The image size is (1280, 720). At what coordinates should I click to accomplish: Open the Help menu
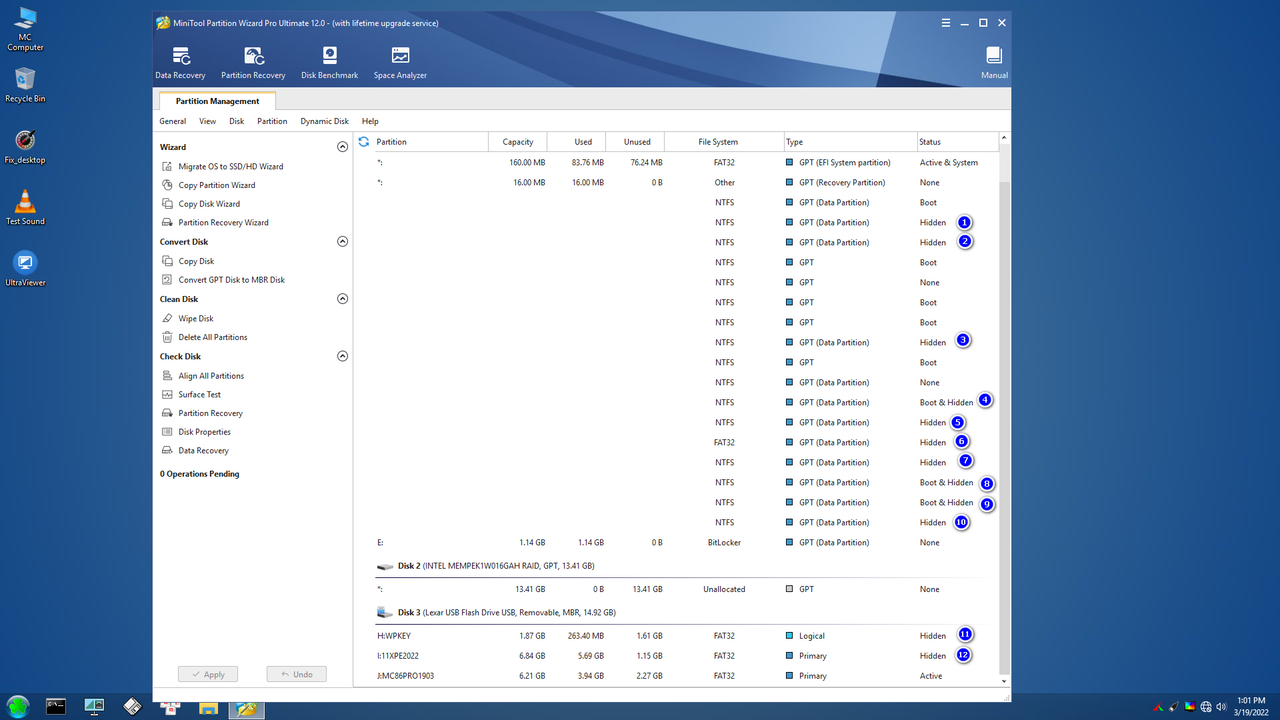370,121
